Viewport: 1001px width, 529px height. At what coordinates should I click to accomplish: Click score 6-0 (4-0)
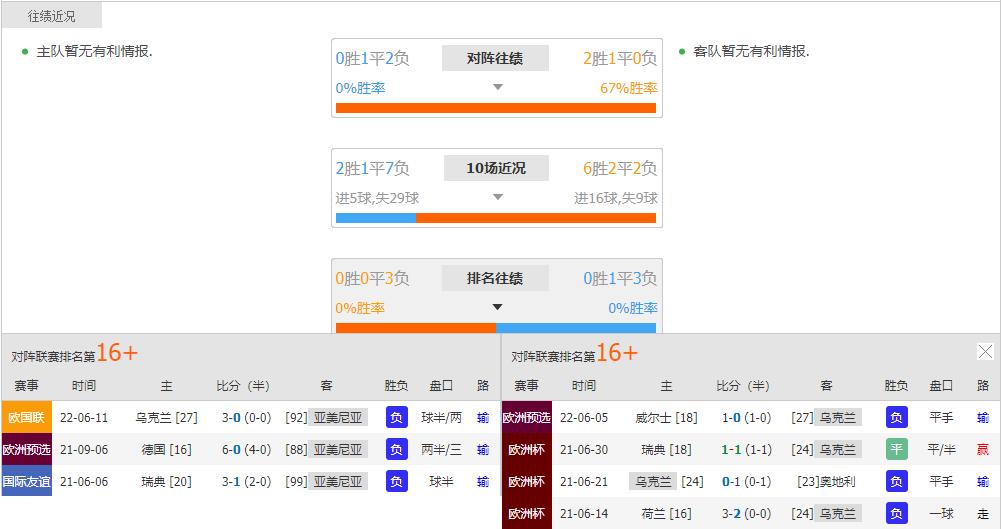246,449
